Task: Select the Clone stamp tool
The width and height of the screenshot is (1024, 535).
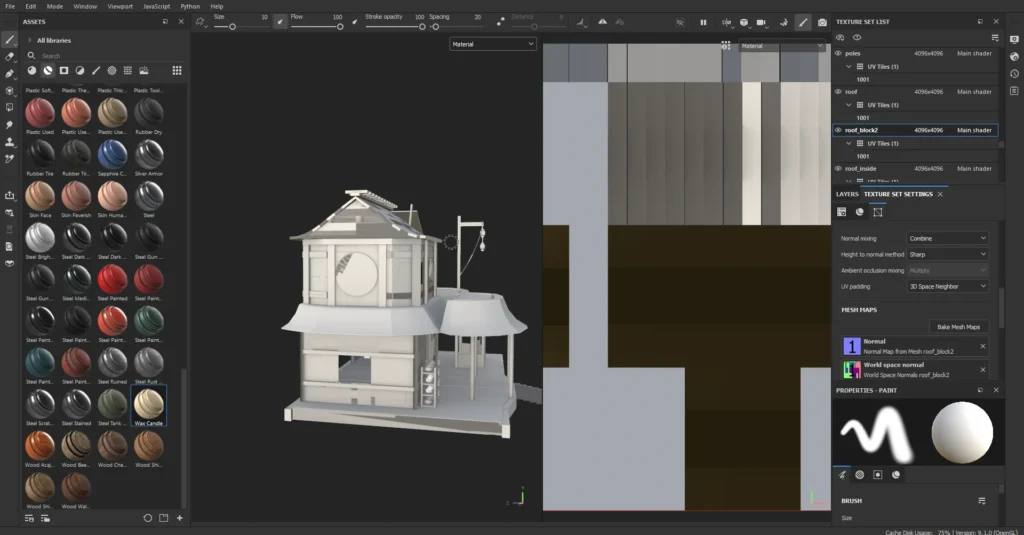Action: [x=10, y=142]
